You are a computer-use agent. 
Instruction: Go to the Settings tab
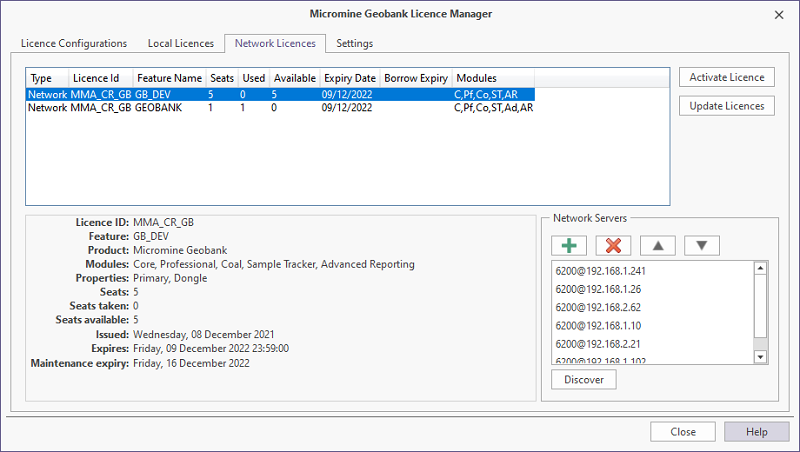(355, 43)
